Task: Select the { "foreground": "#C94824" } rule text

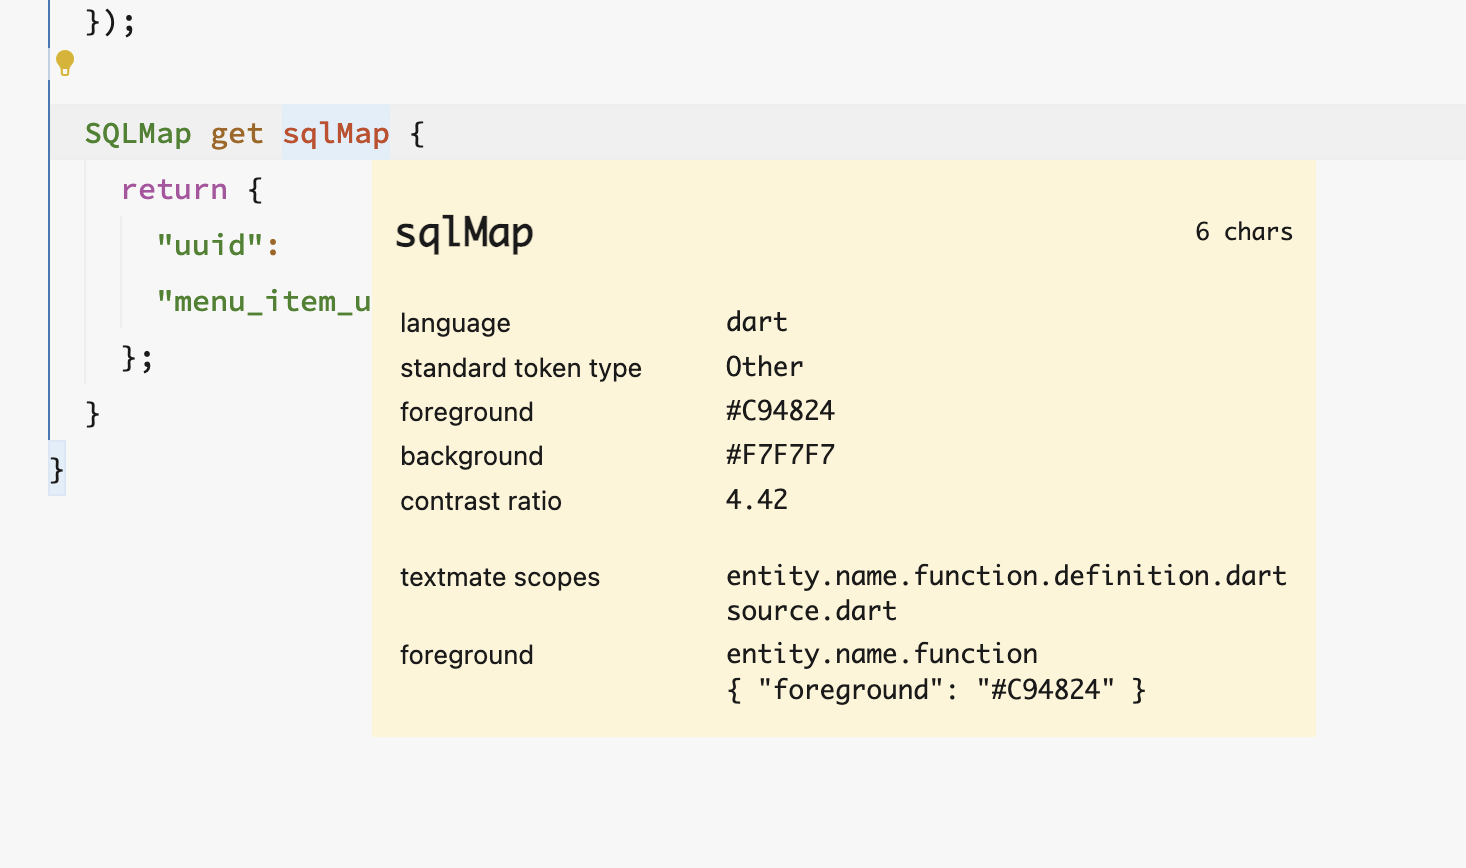Action: click(937, 690)
